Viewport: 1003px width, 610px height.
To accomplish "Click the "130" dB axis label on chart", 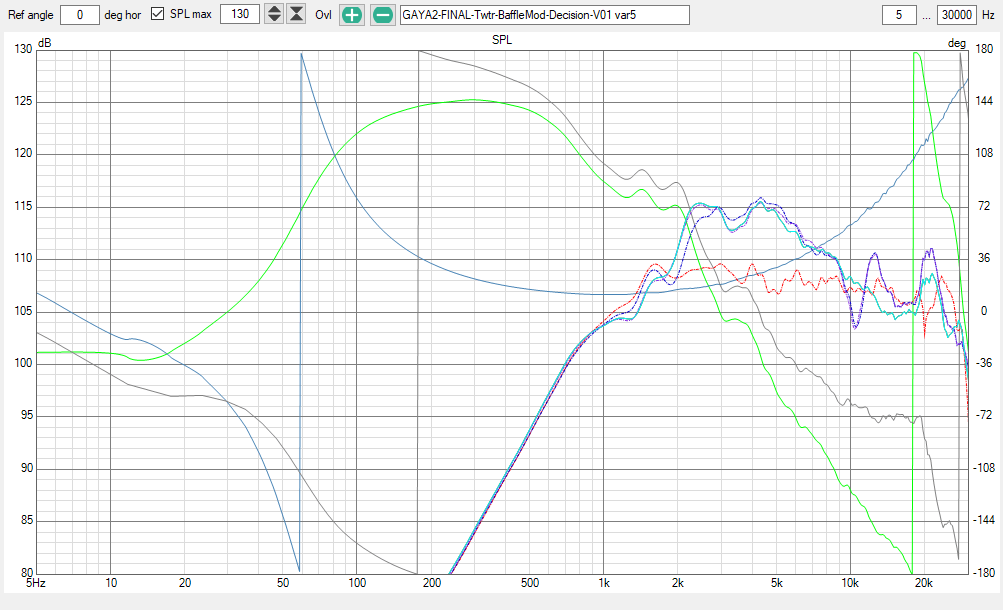I will click(x=24, y=49).
